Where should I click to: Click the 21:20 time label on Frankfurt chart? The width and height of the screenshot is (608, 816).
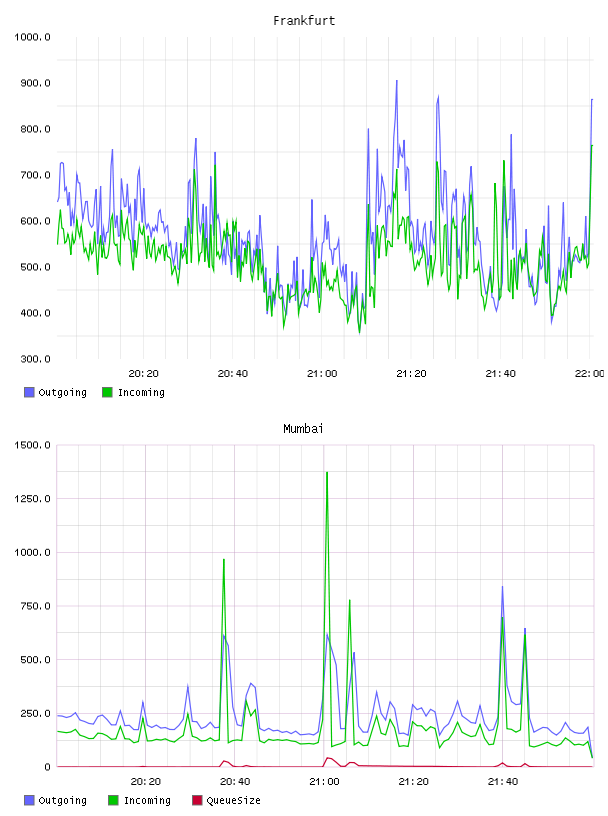411,373
